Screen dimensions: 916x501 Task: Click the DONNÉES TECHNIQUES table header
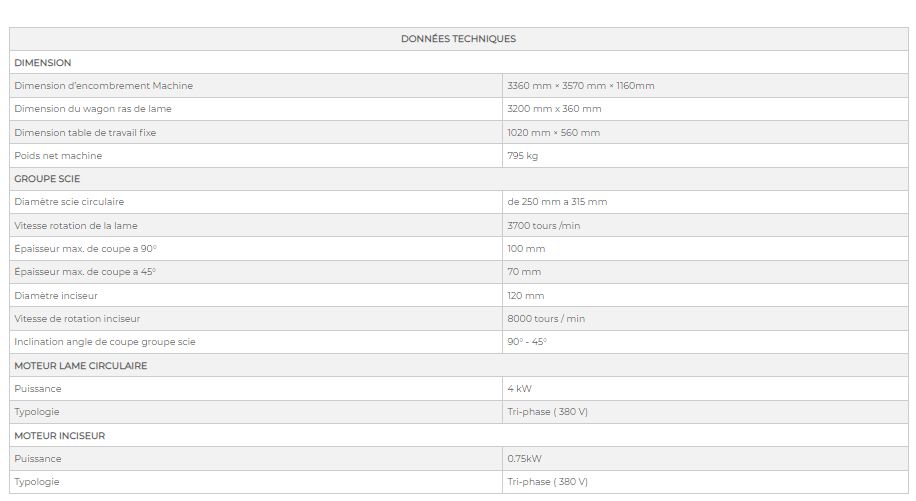tap(458, 39)
